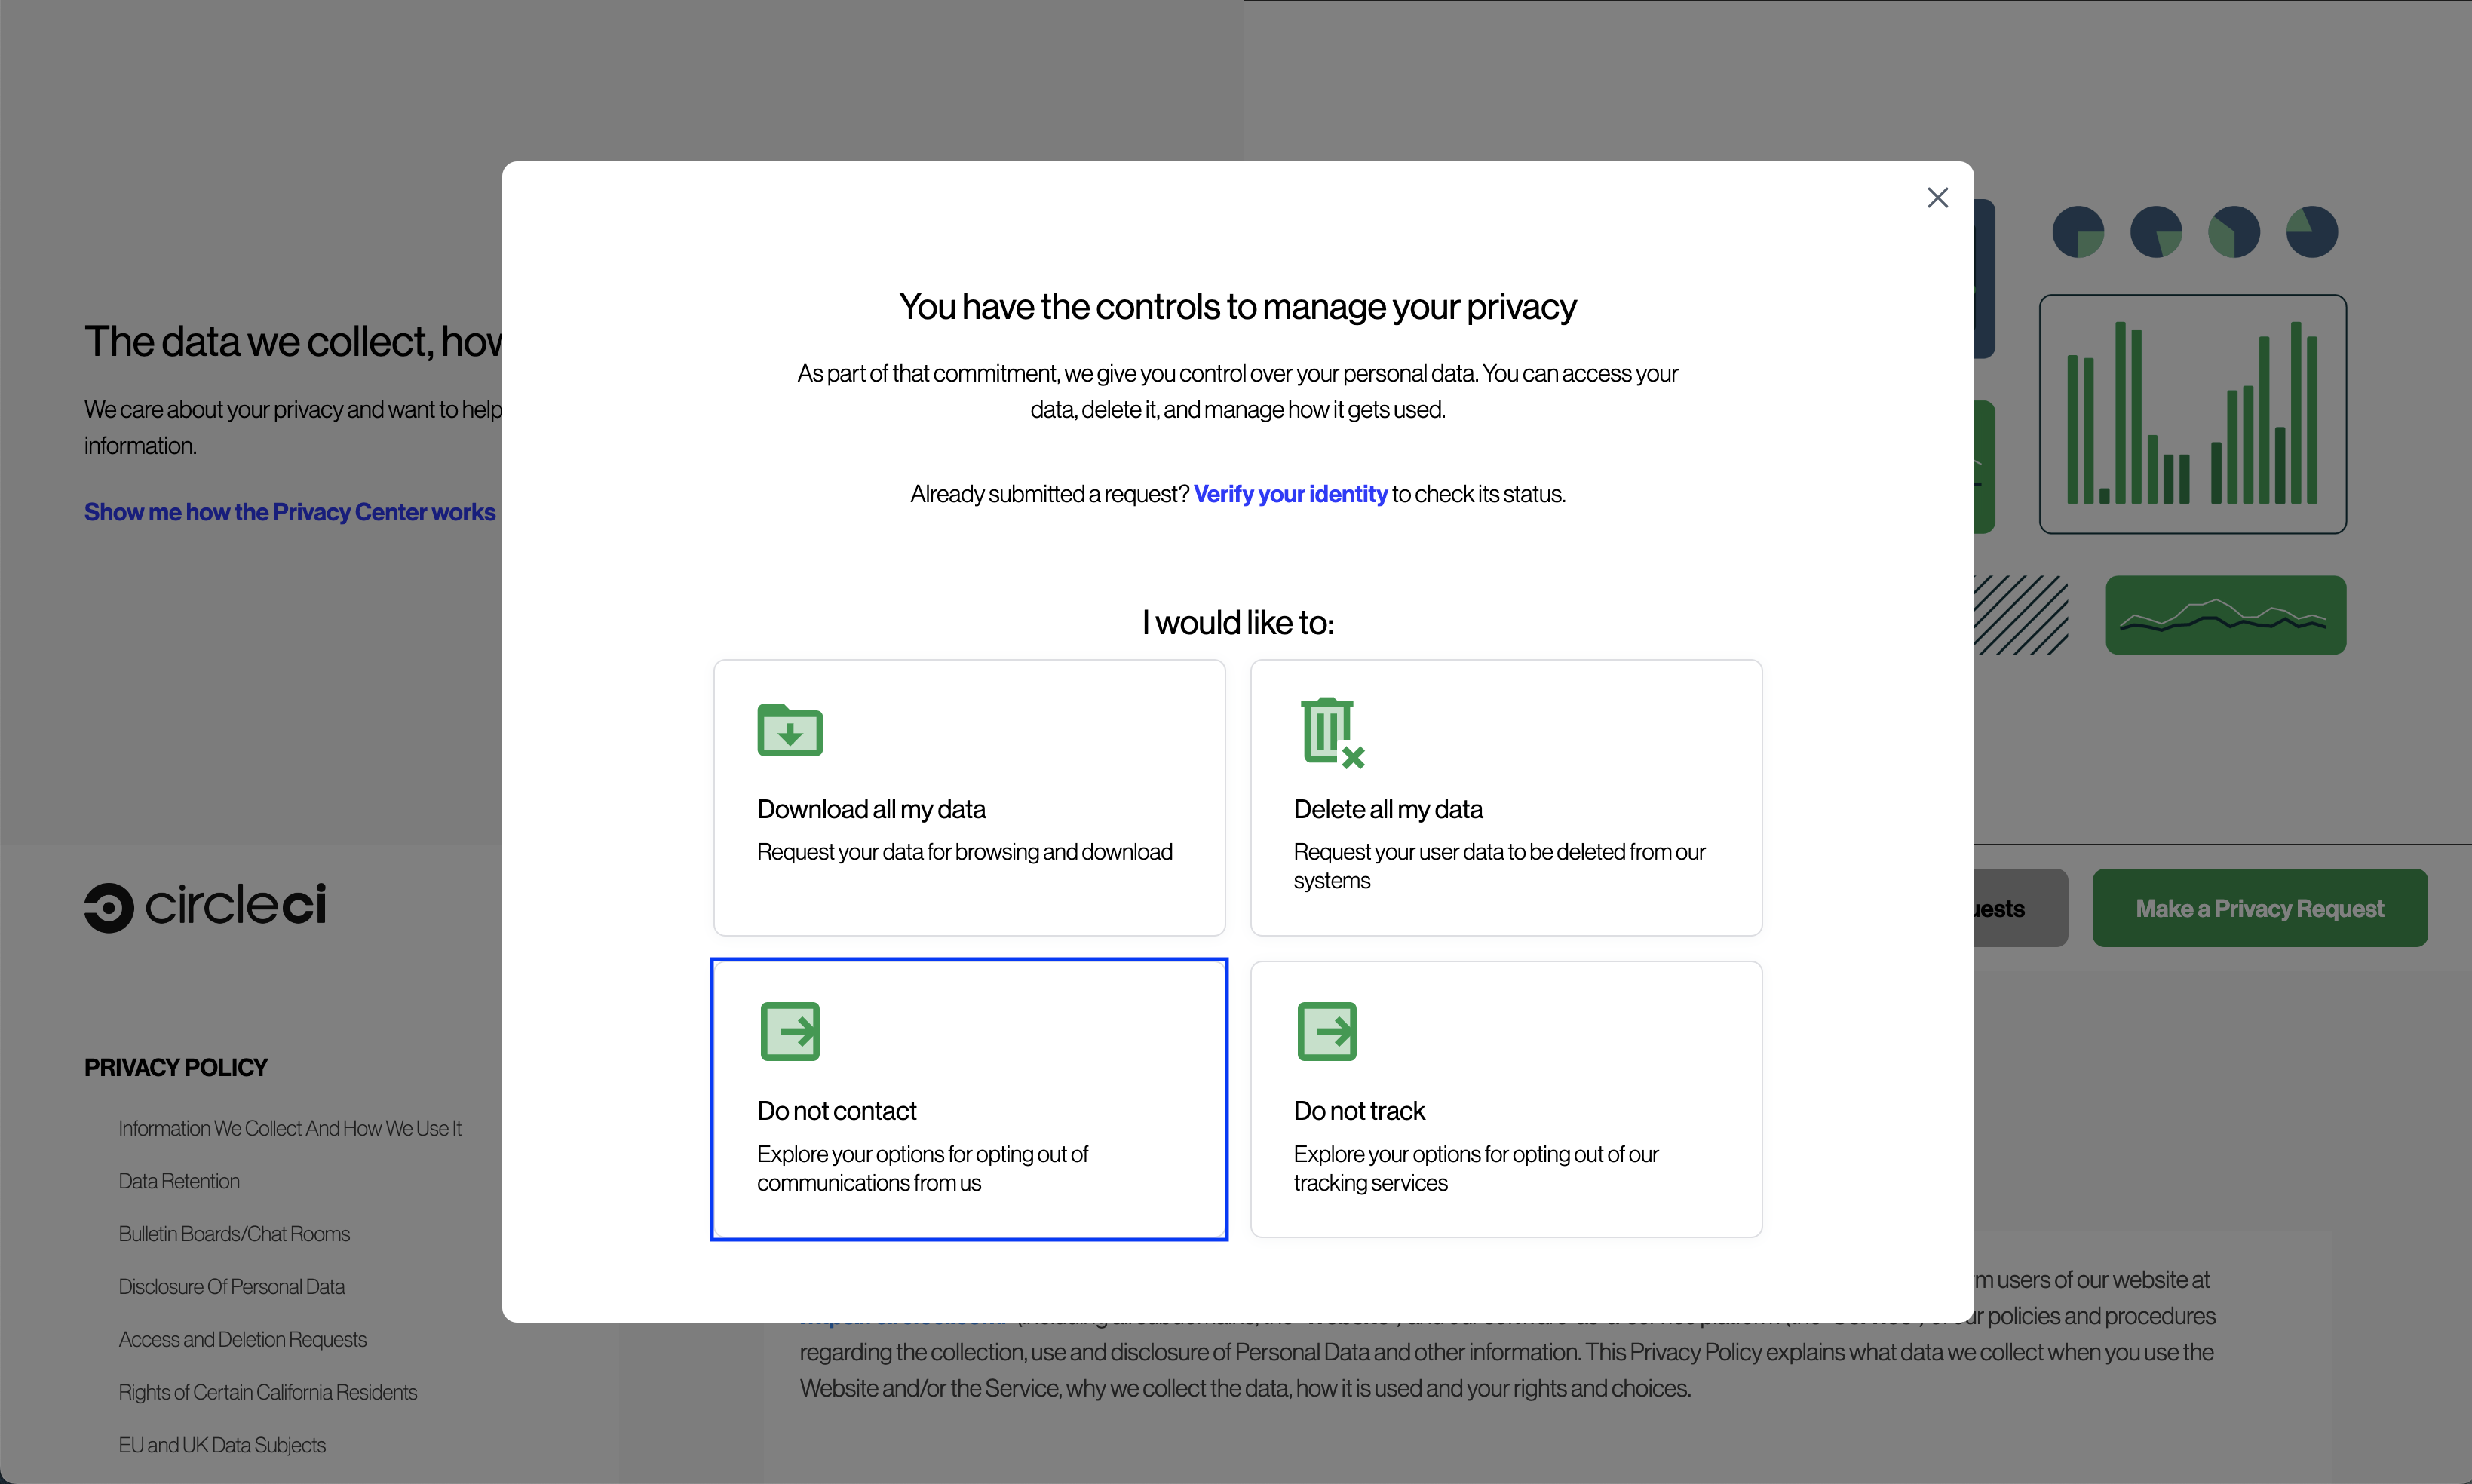
Task: Jump to Disclosure Of Personal Data
Action: (231, 1287)
